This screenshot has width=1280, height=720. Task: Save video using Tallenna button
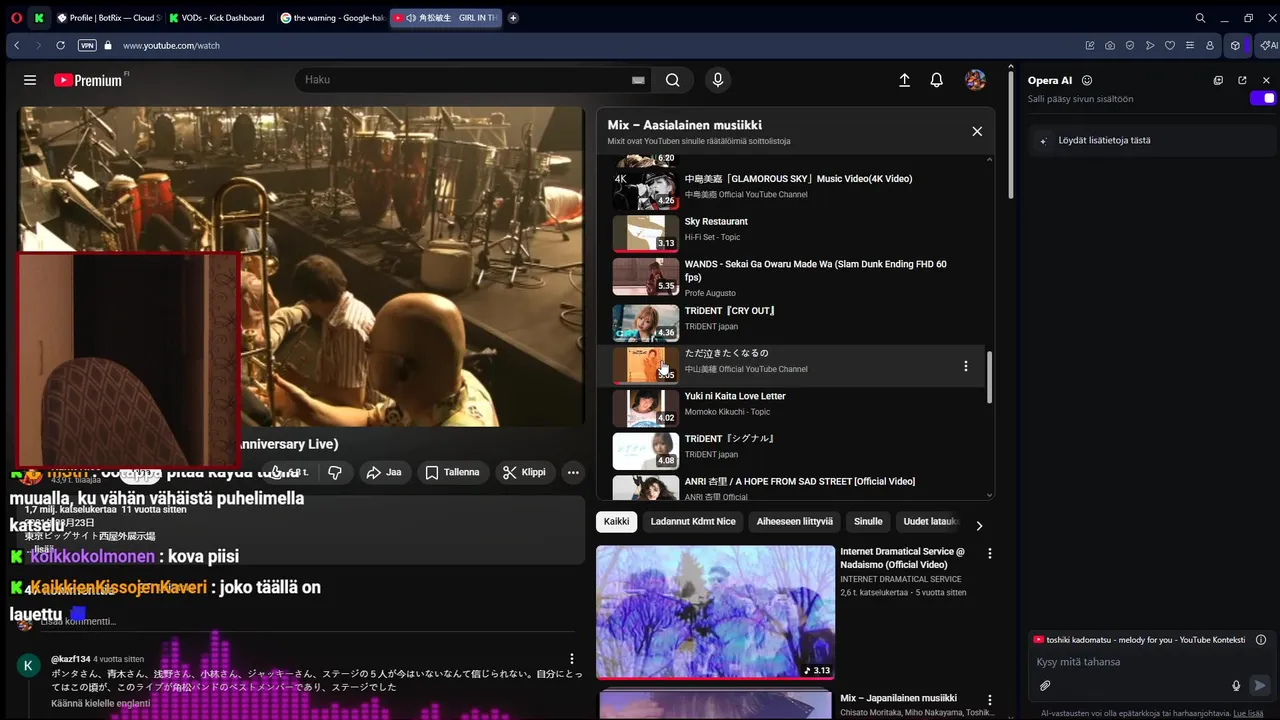453,472
